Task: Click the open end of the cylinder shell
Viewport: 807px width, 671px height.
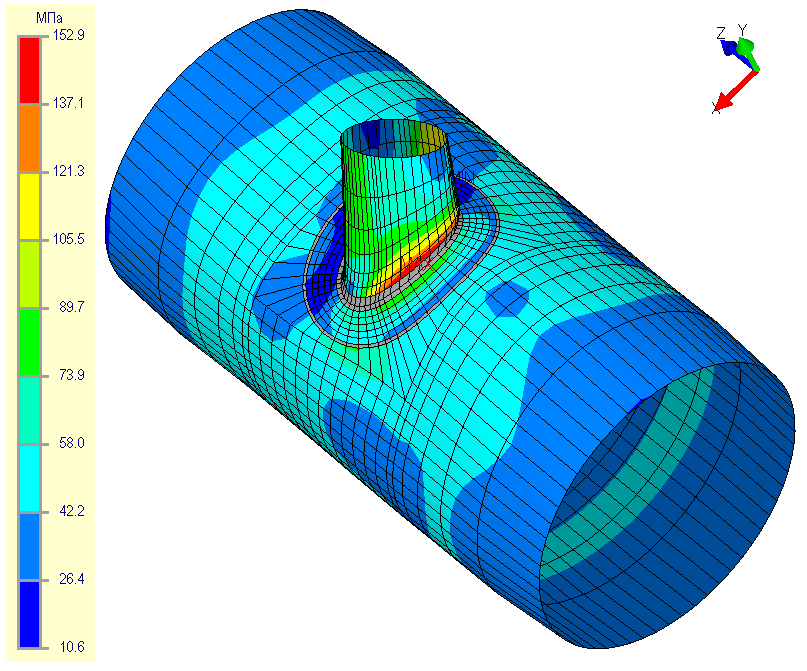Action: pyautogui.click(x=666, y=504)
